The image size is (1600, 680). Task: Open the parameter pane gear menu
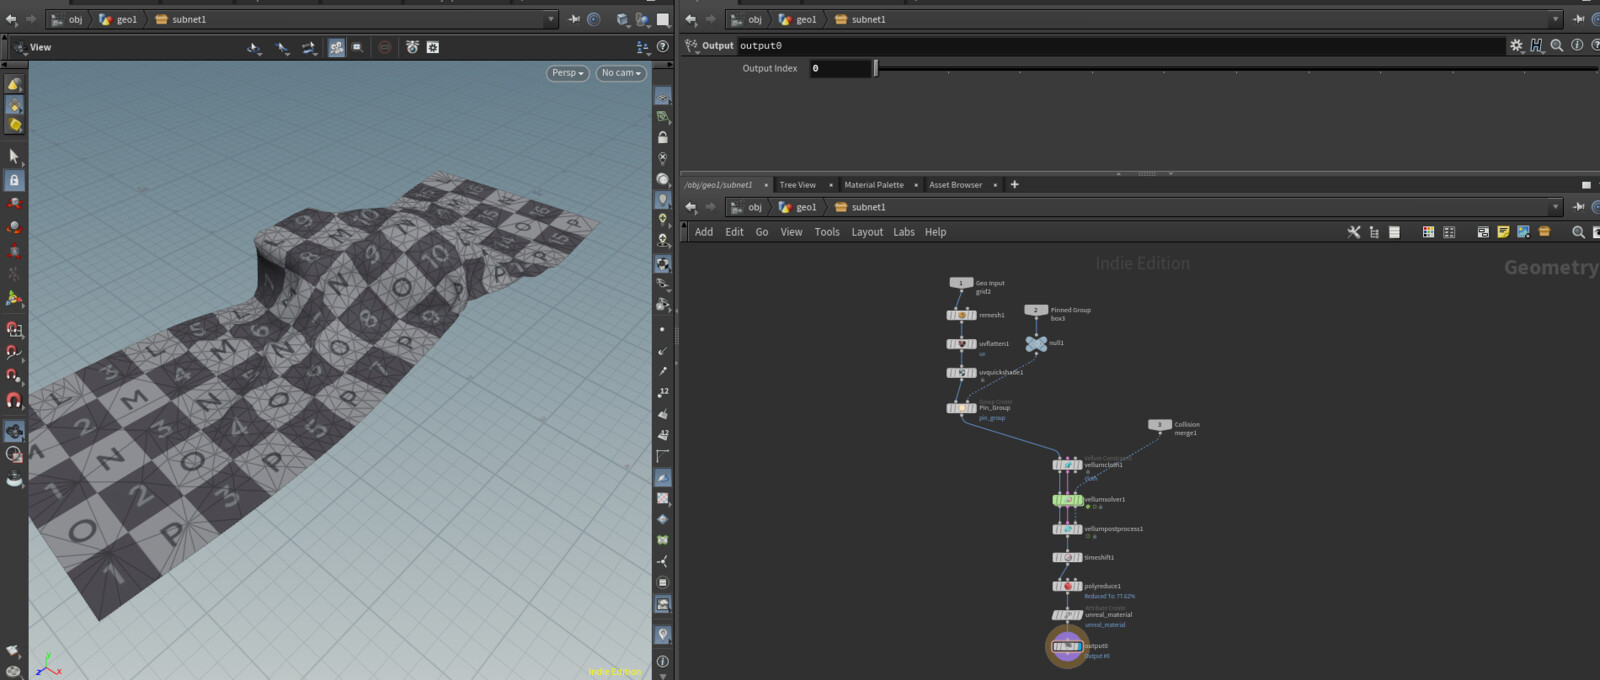tap(1517, 46)
